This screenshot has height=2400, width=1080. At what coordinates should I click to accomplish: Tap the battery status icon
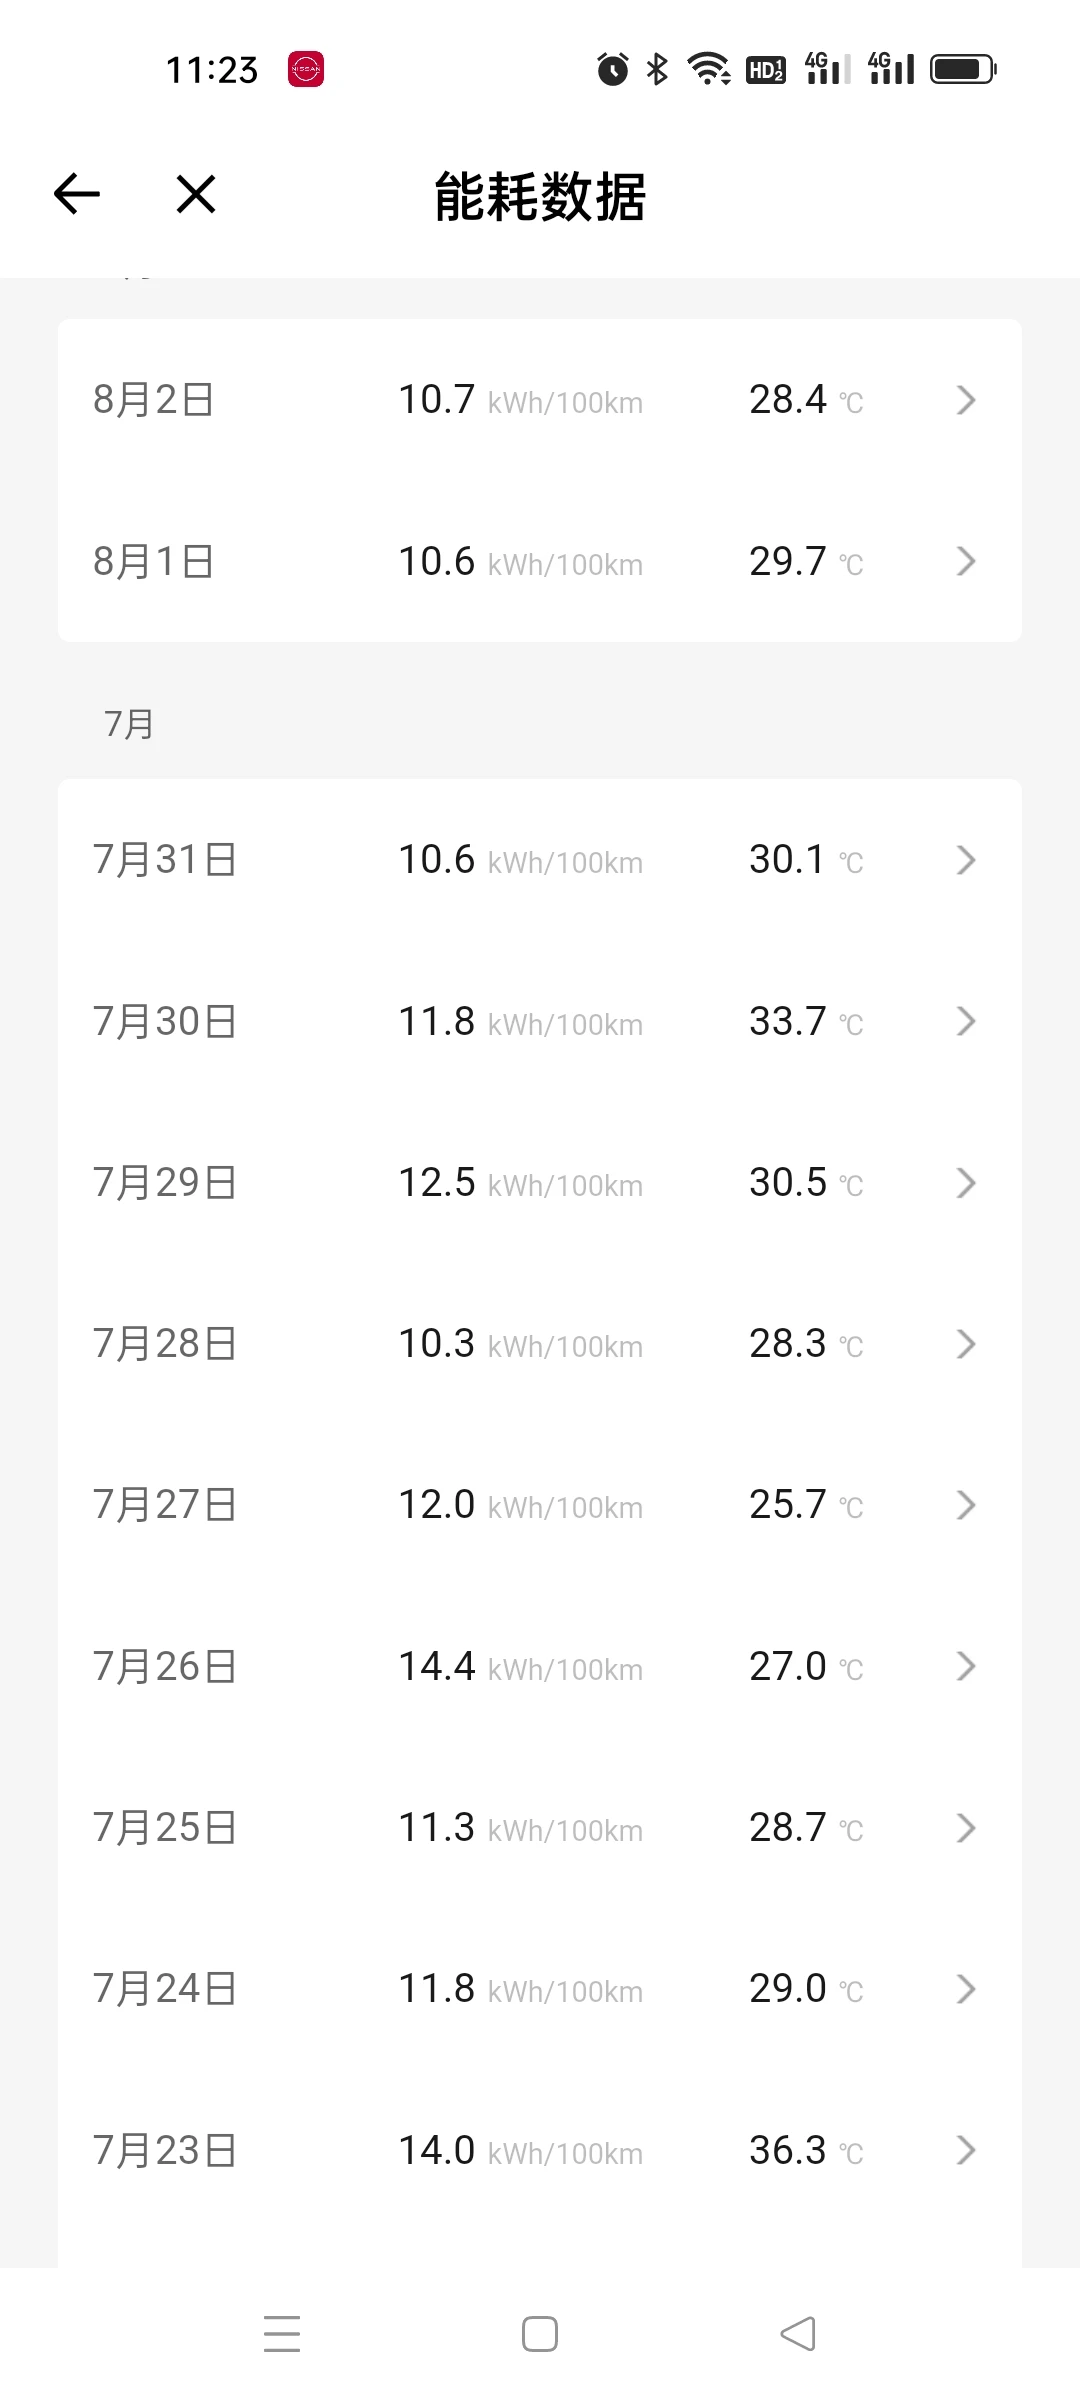coord(963,69)
